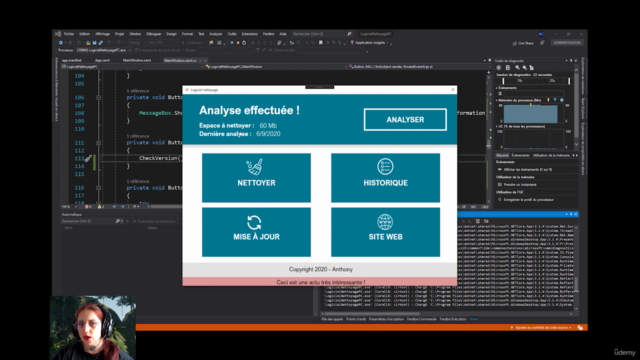
Task: Click the MISE À JOUR tile
Action: pyautogui.click(x=256, y=232)
